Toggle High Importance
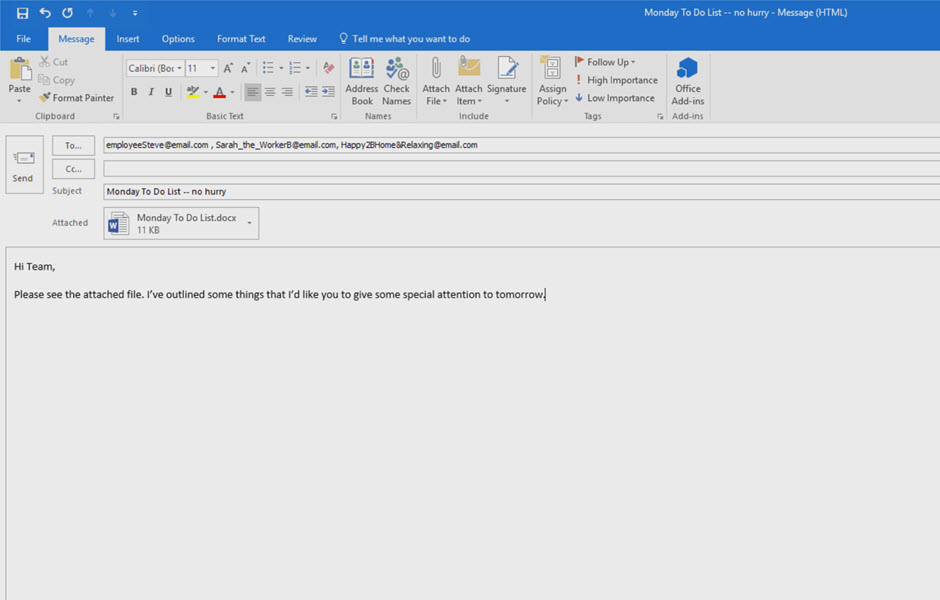 click(616, 80)
